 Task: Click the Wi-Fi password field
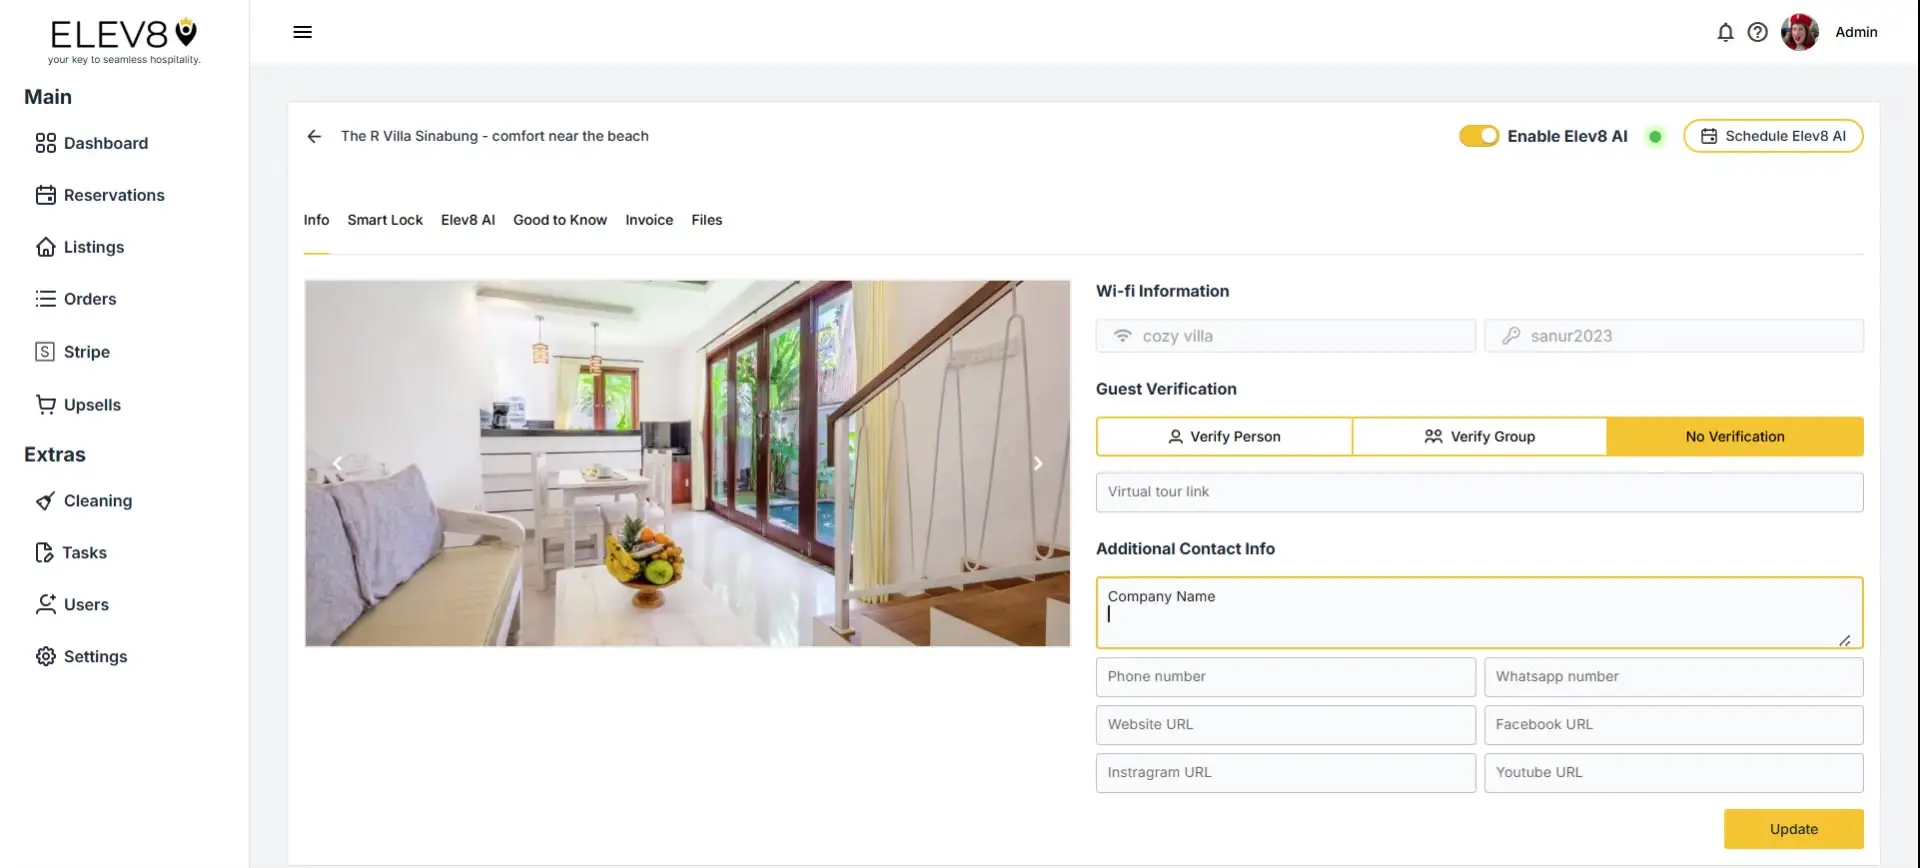[1673, 336]
